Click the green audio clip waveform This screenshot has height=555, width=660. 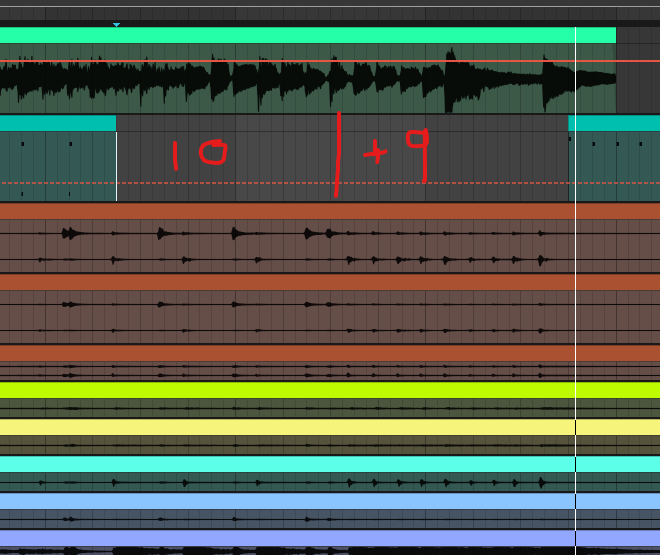(x=300, y=85)
